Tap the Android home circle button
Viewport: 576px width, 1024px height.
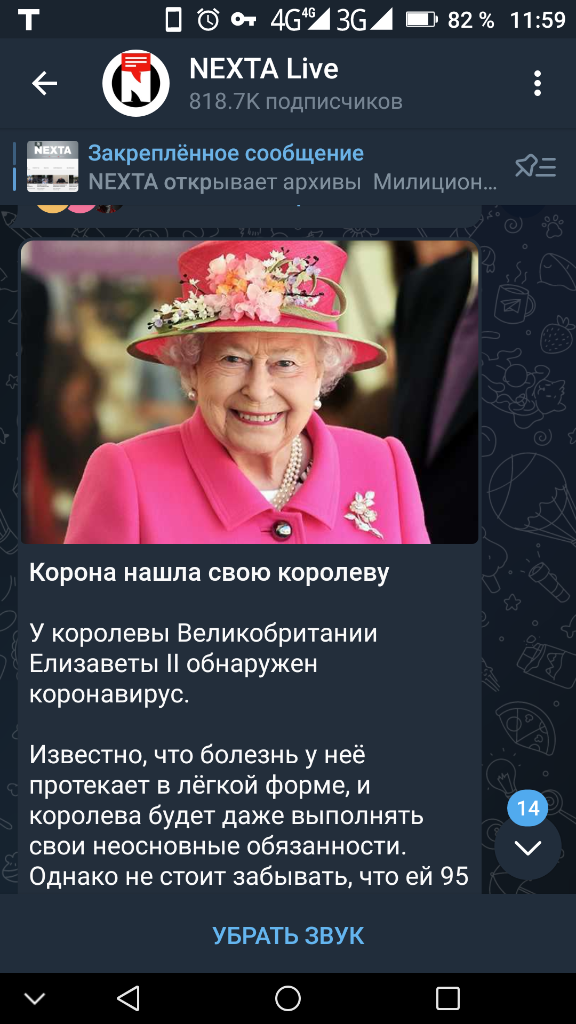point(288,999)
